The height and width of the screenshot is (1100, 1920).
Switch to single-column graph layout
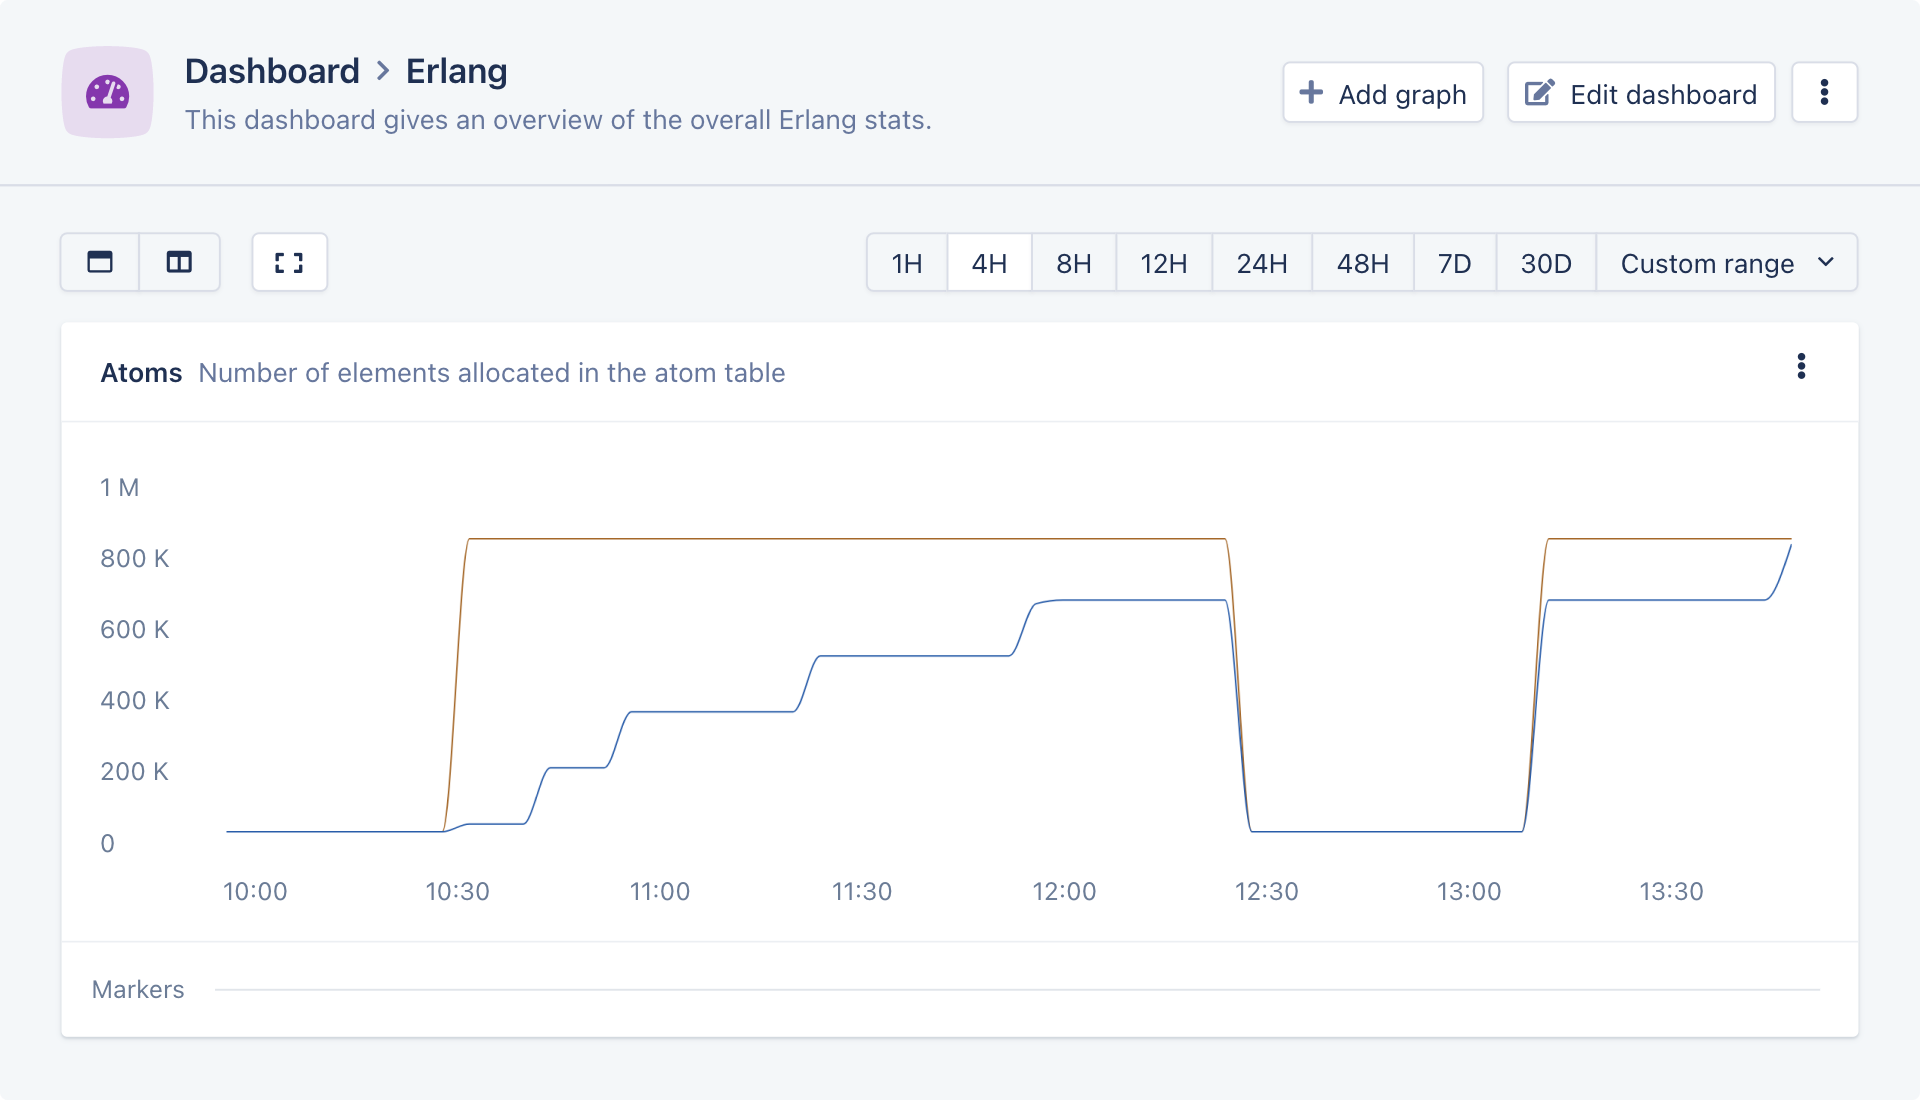tap(100, 262)
